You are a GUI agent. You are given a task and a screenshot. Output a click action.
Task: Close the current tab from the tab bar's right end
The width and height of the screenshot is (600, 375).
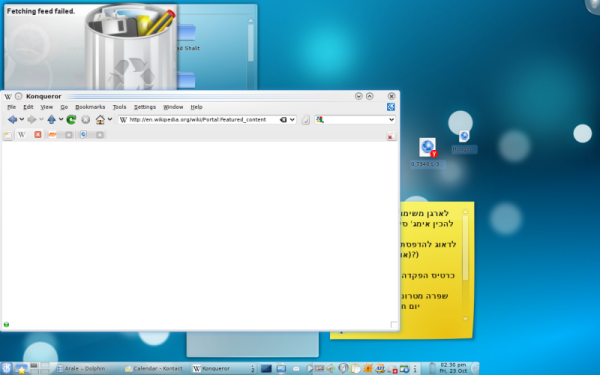[391, 136]
